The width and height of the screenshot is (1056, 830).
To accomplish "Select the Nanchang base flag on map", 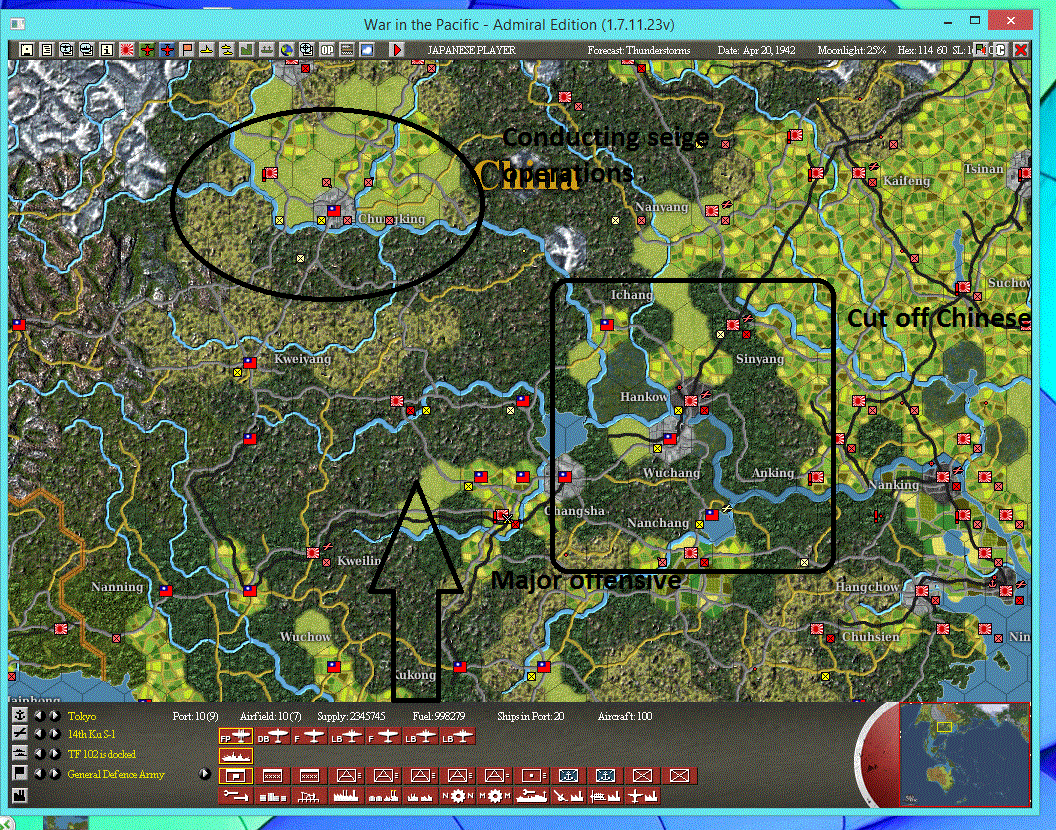I will click(x=712, y=515).
